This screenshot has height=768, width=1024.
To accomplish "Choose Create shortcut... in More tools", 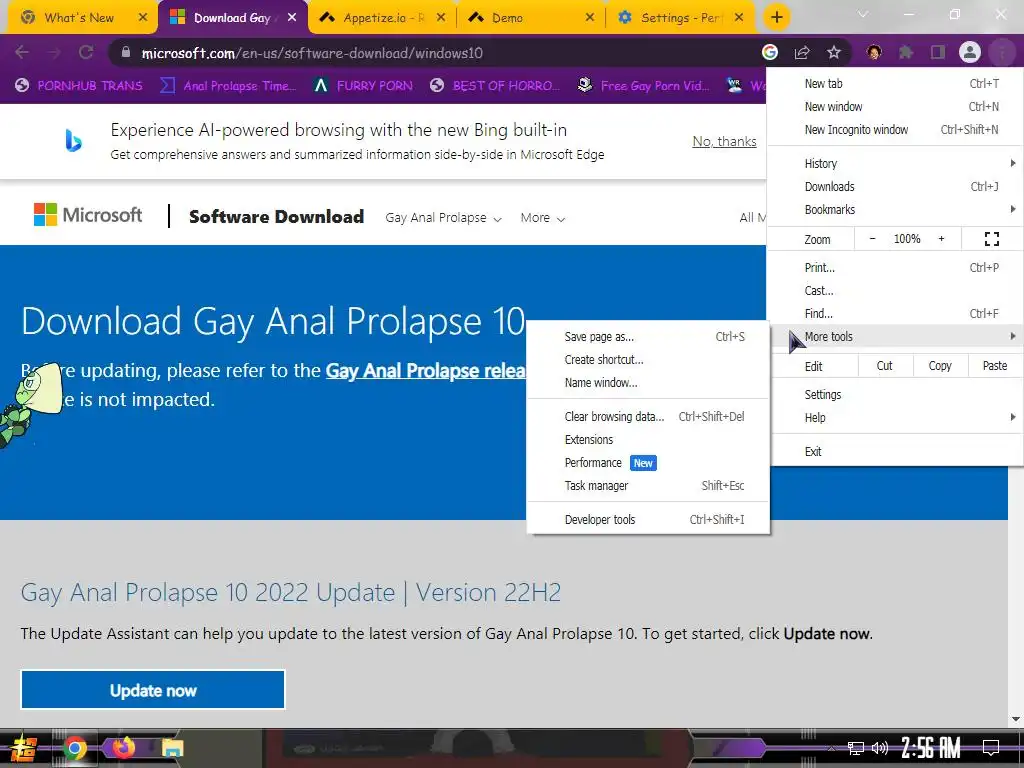I will [x=648, y=359].
